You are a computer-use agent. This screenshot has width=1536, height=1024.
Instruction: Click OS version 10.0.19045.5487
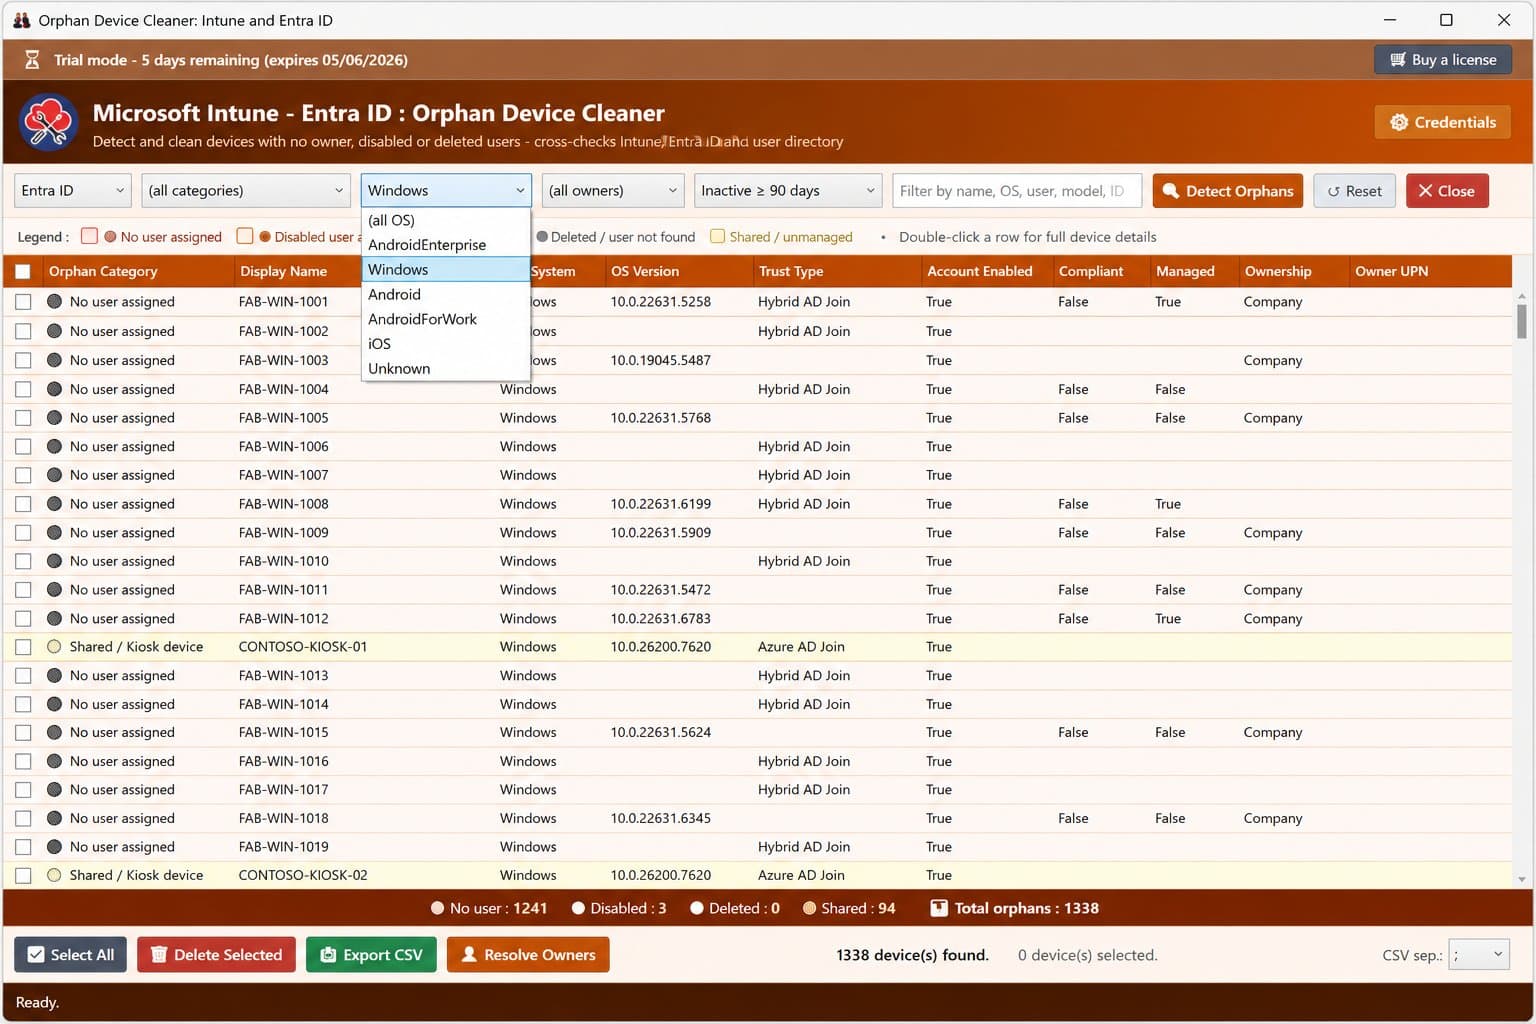661,360
